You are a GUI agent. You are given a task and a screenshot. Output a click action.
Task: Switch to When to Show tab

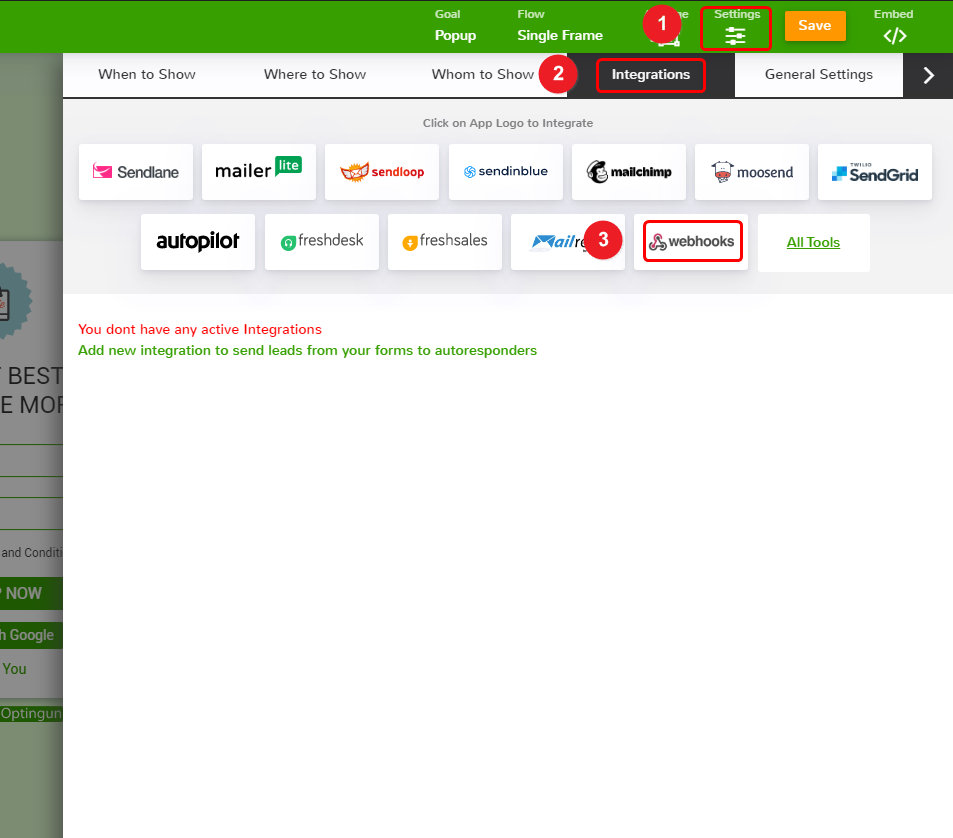[147, 74]
